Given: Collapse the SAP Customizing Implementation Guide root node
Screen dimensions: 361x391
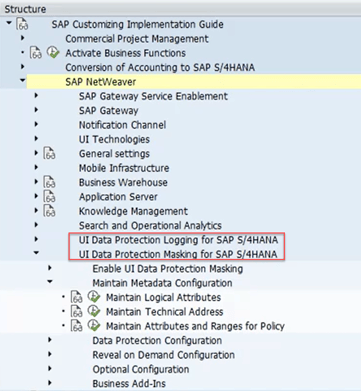Looking at the screenshot, I should 9,23.
